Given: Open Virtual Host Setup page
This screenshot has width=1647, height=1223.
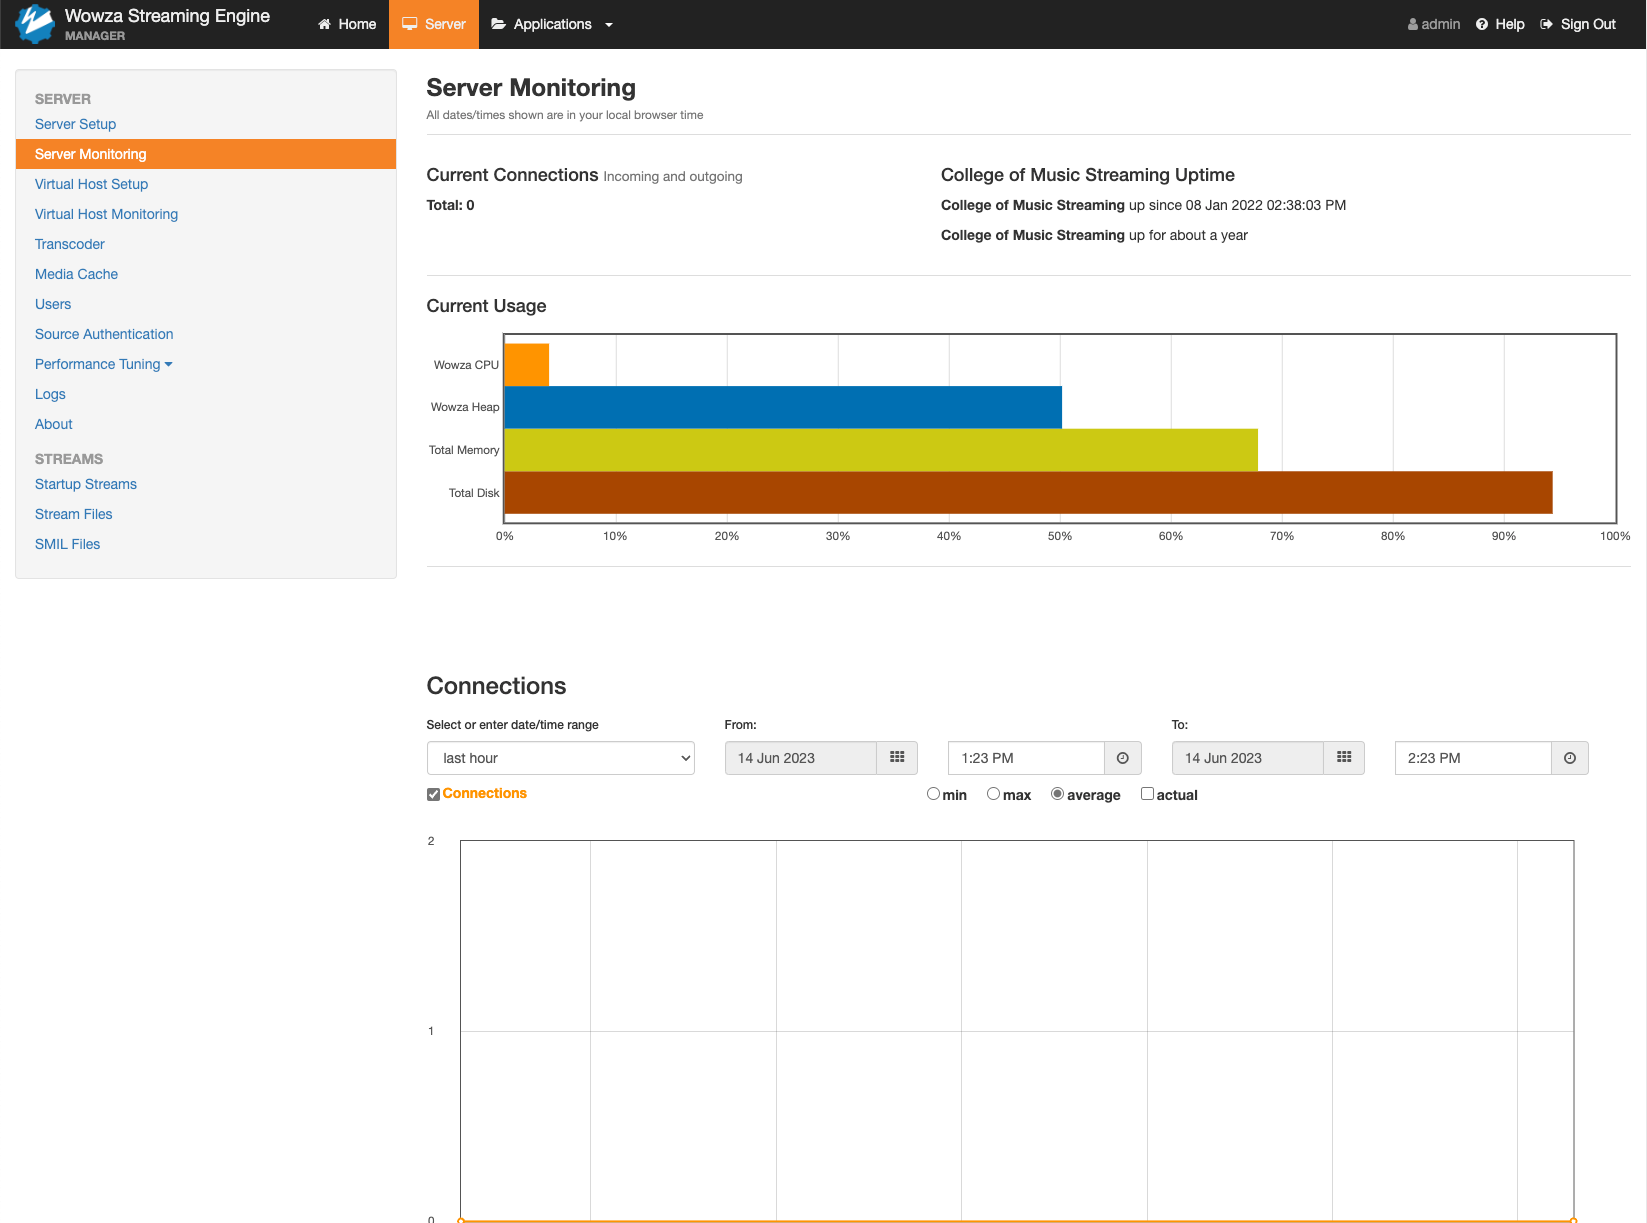Looking at the screenshot, I should (x=92, y=184).
